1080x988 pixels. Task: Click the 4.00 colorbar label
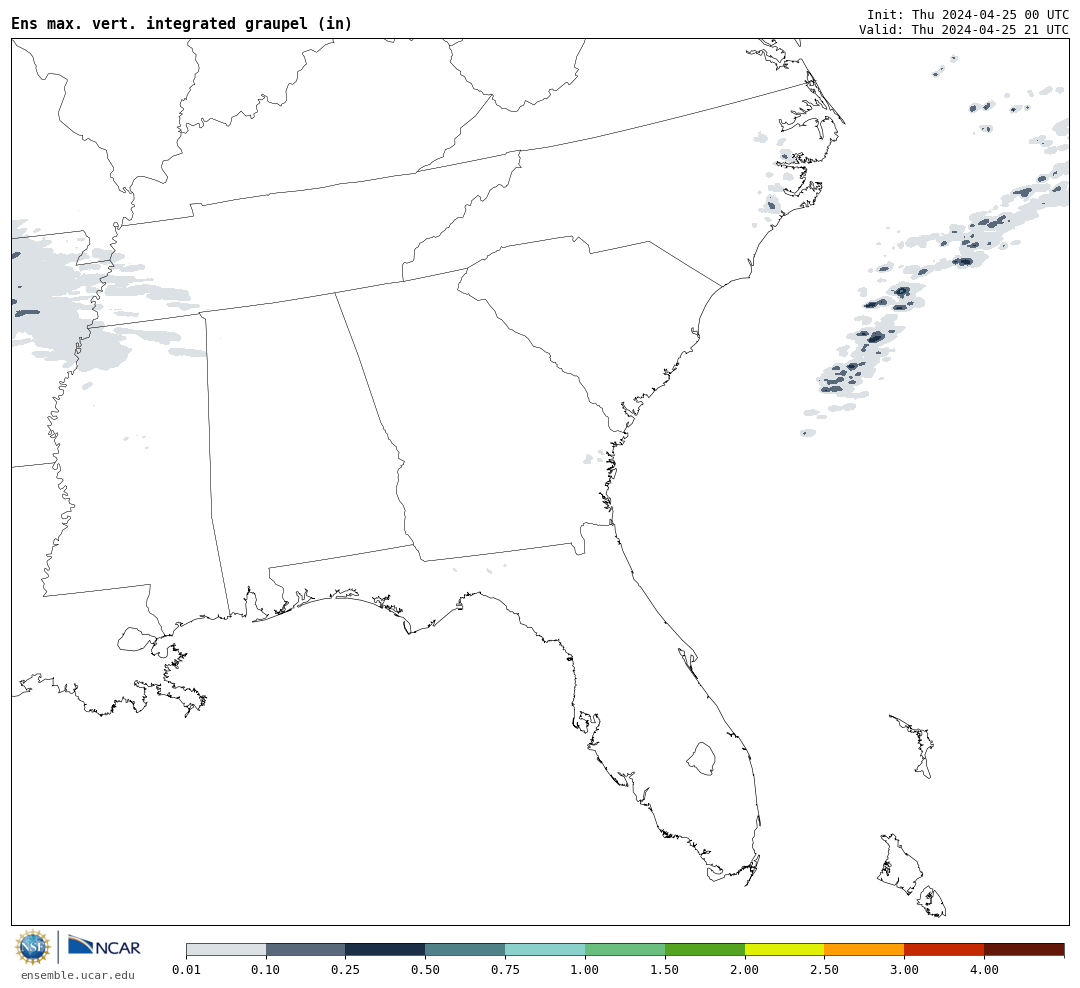[984, 969]
